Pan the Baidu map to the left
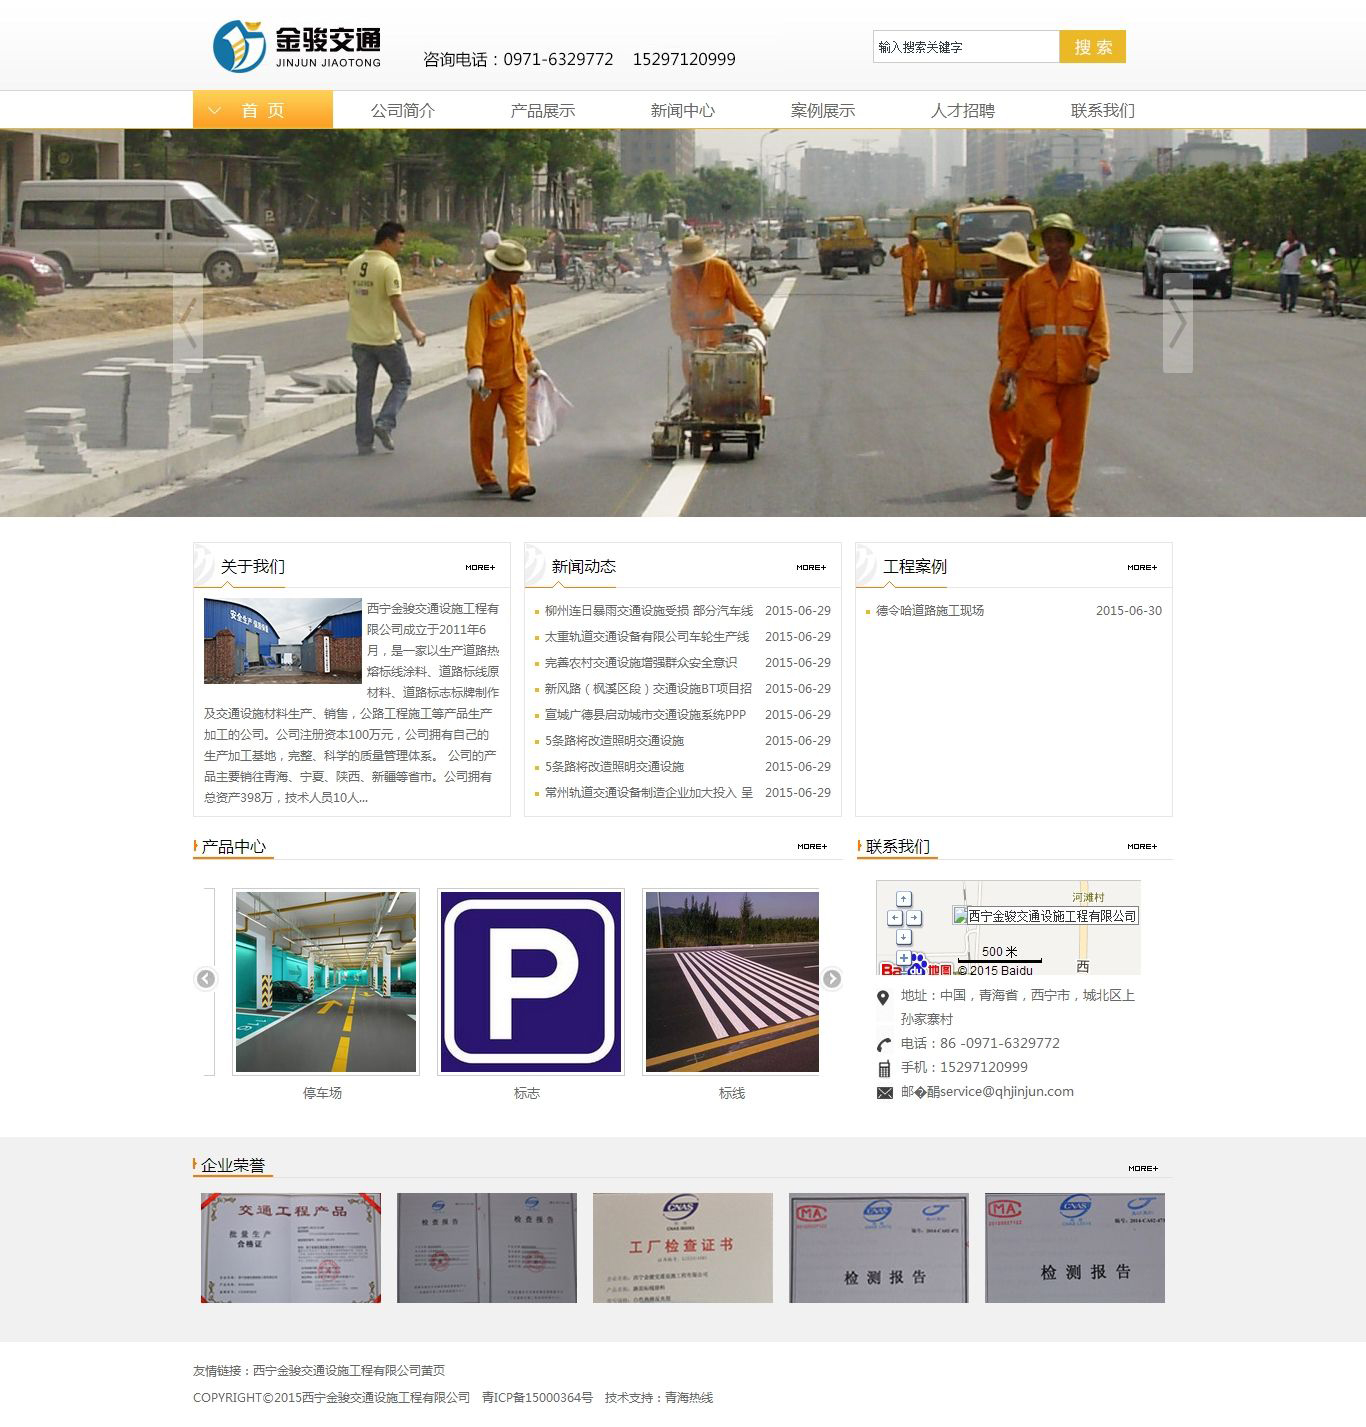Image resolution: width=1366 pixels, height=1427 pixels. pyautogui.click(x=895, y=918)
